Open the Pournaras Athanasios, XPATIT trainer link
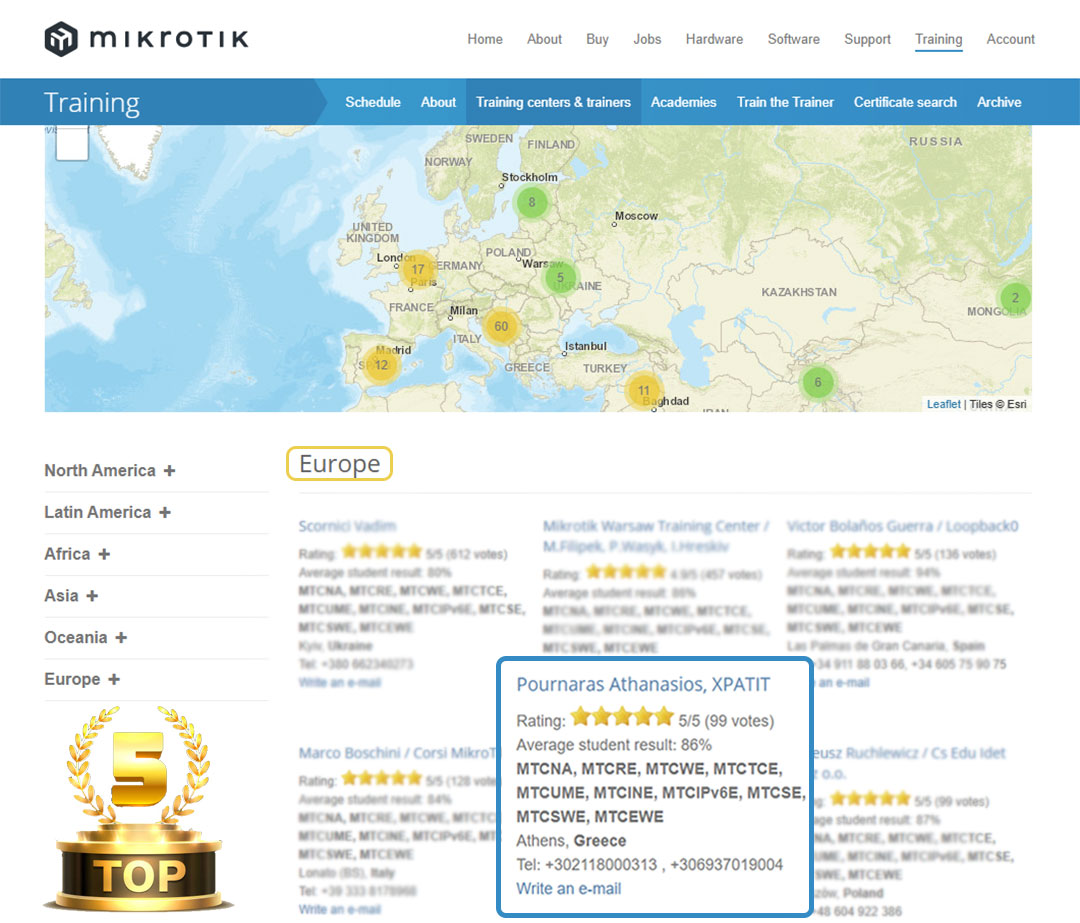 pos(643,684)
